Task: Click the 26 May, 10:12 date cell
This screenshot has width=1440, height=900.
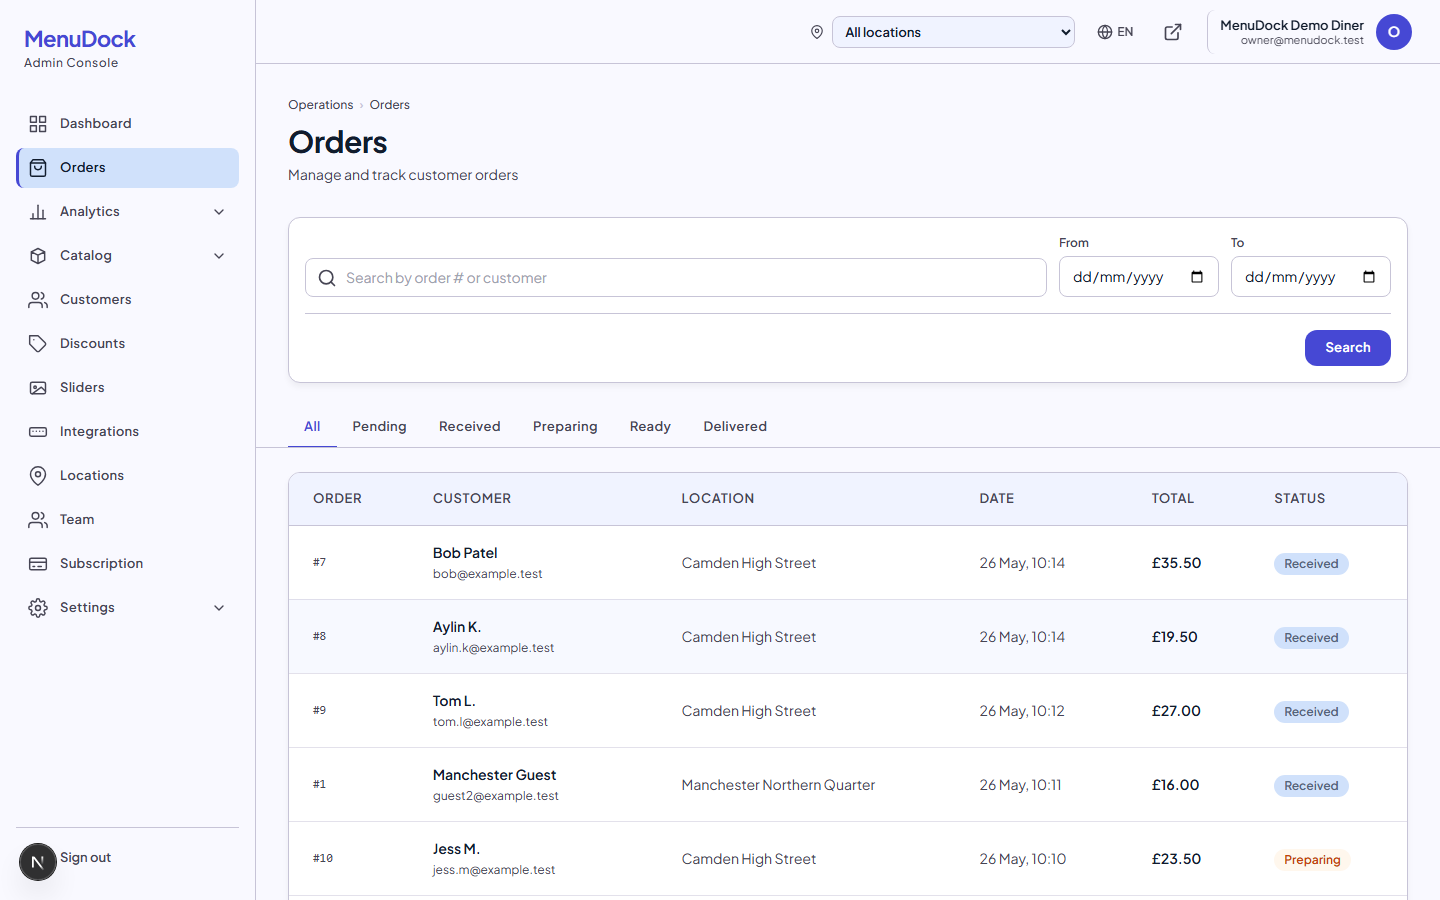Action: click(x=1022, y=711)
